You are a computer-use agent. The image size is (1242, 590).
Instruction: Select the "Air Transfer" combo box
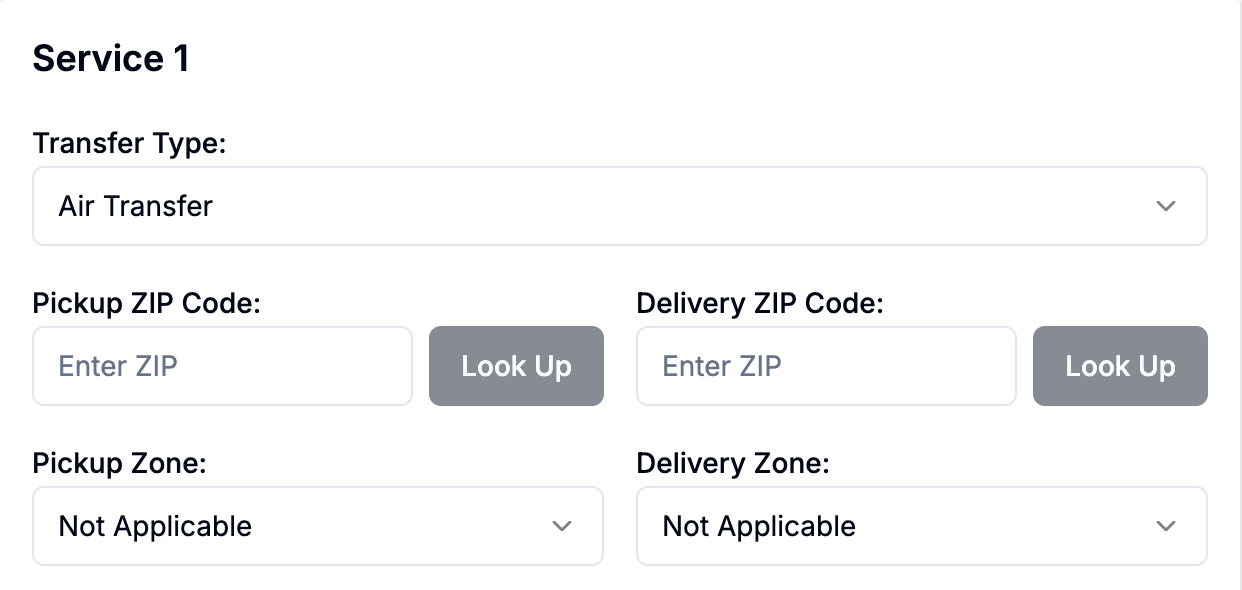tap(620, 206)
